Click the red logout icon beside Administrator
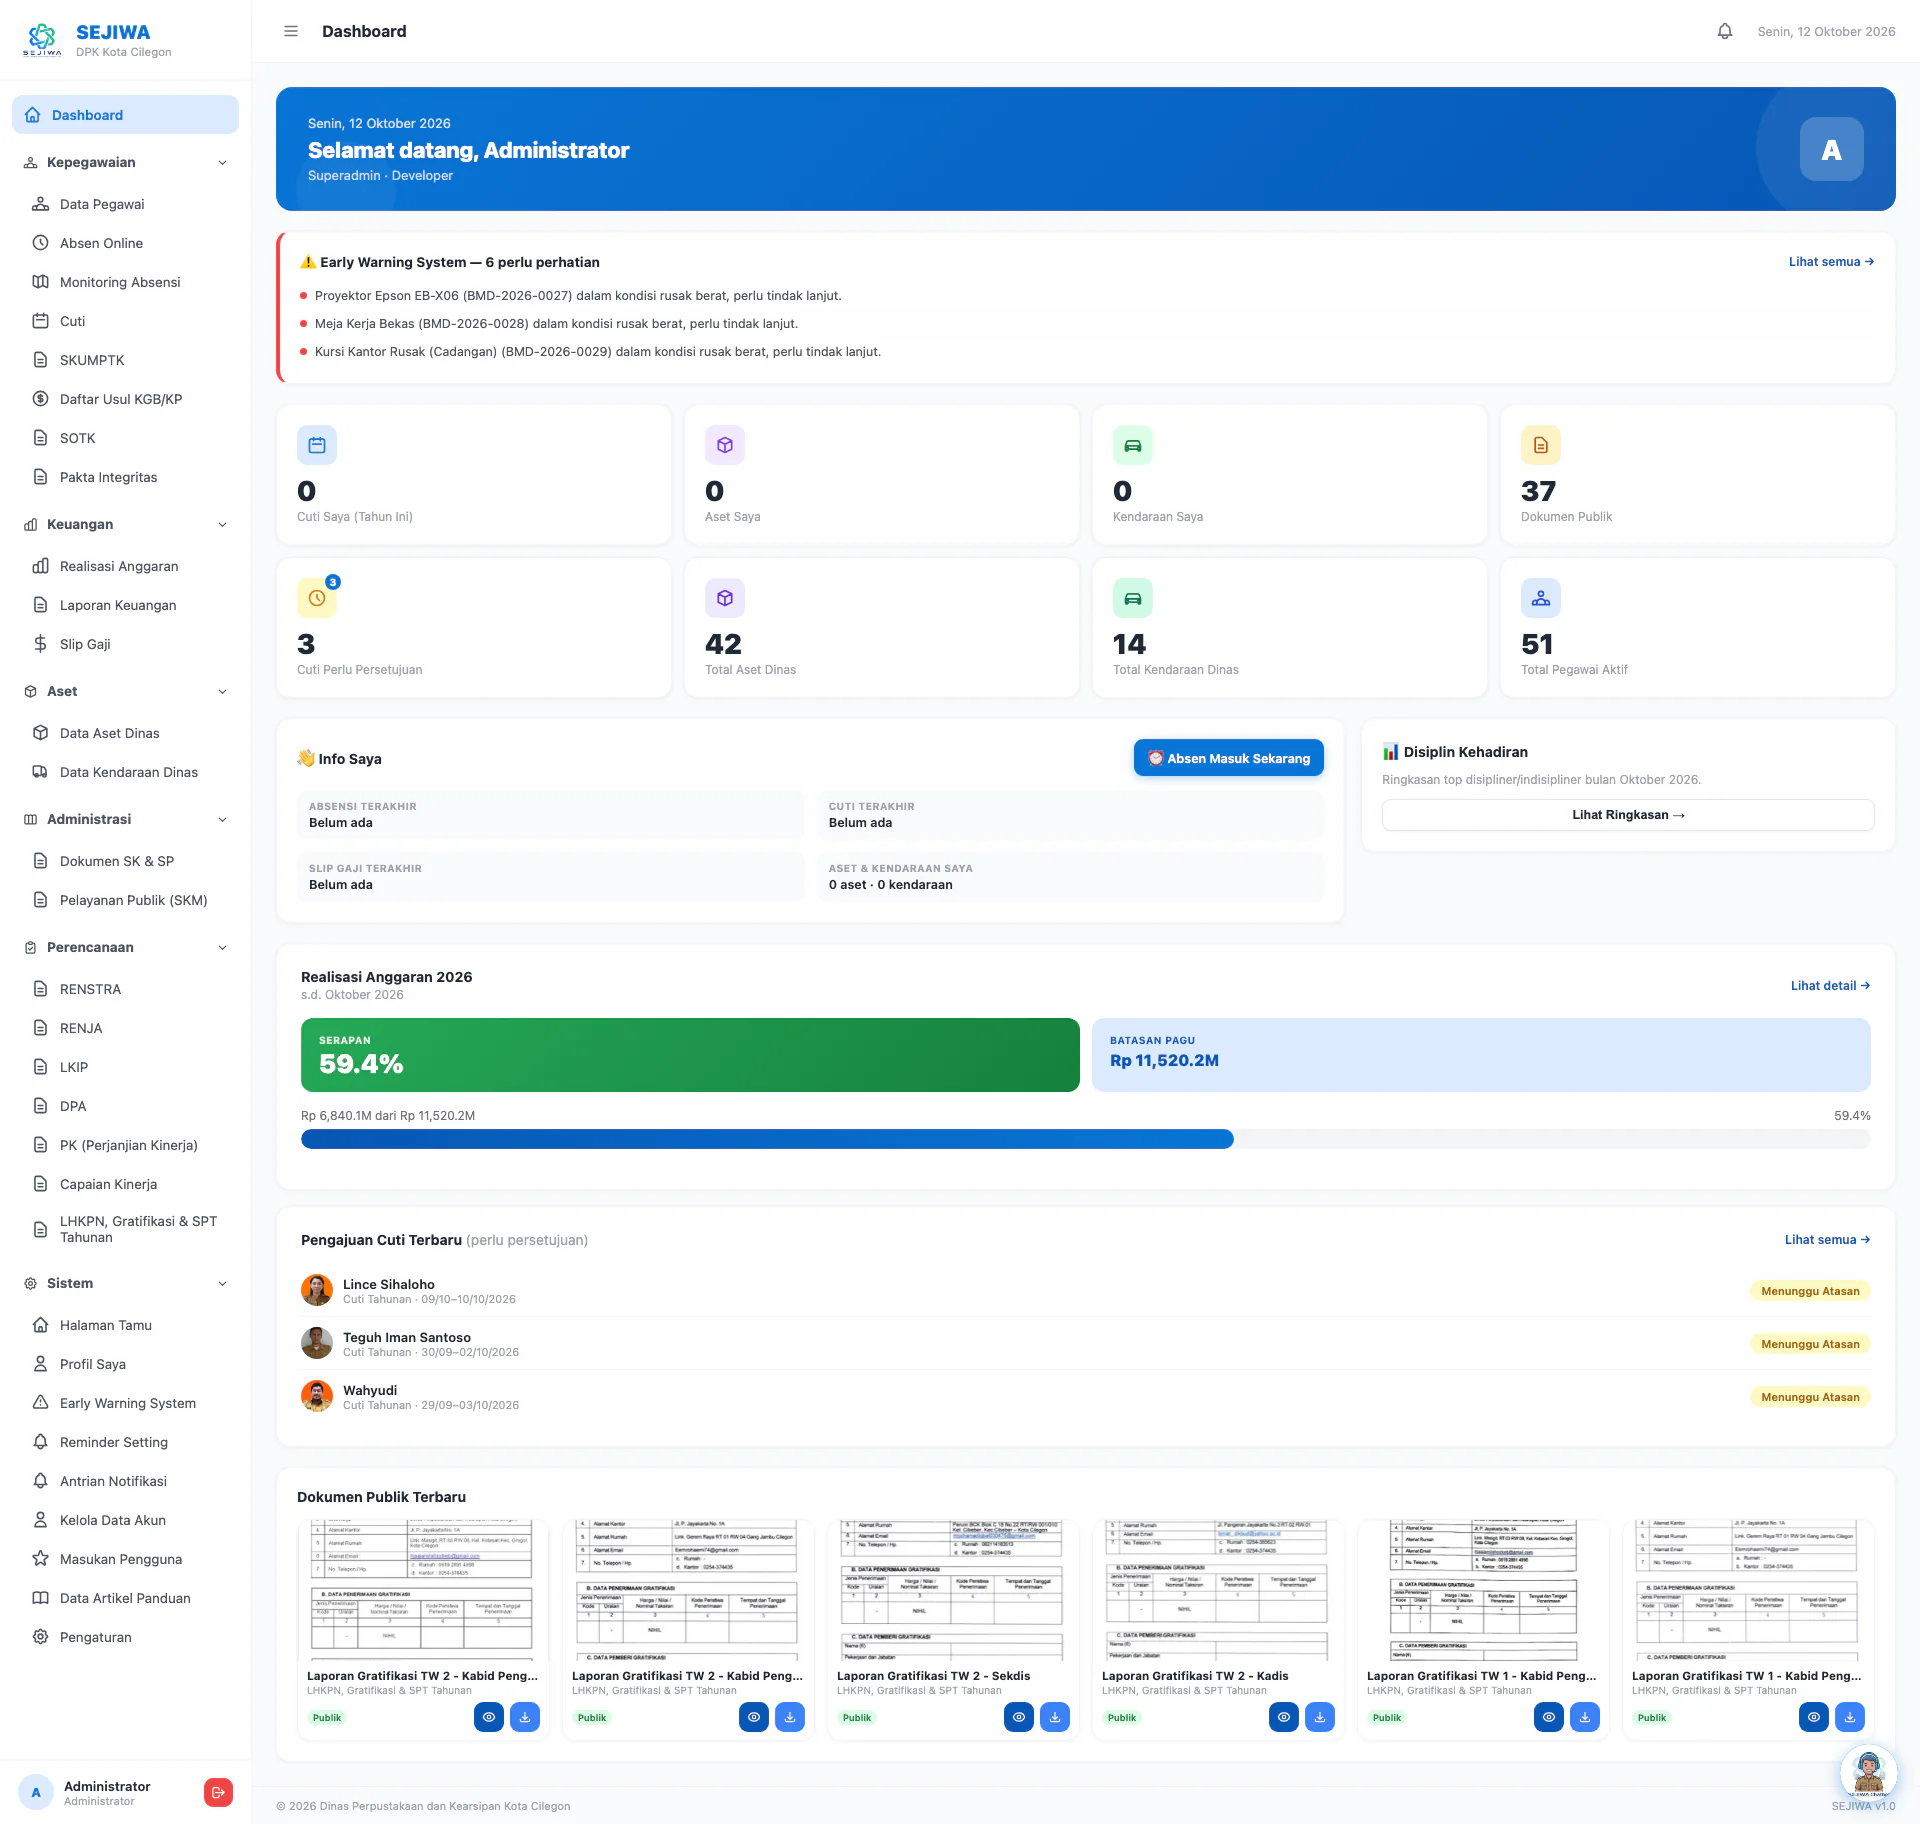Image resolution: width=1920 pixels, height=1824 pixels. click(218, 1793)
